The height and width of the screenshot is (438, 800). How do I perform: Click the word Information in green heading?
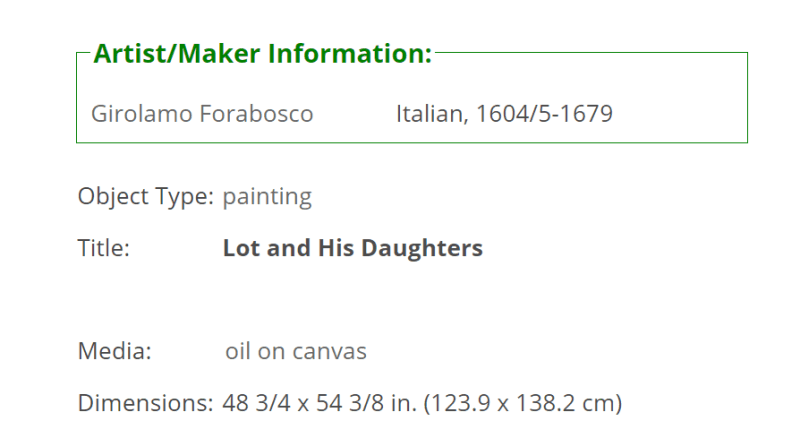pyautogui.click(x=350, y=54)
